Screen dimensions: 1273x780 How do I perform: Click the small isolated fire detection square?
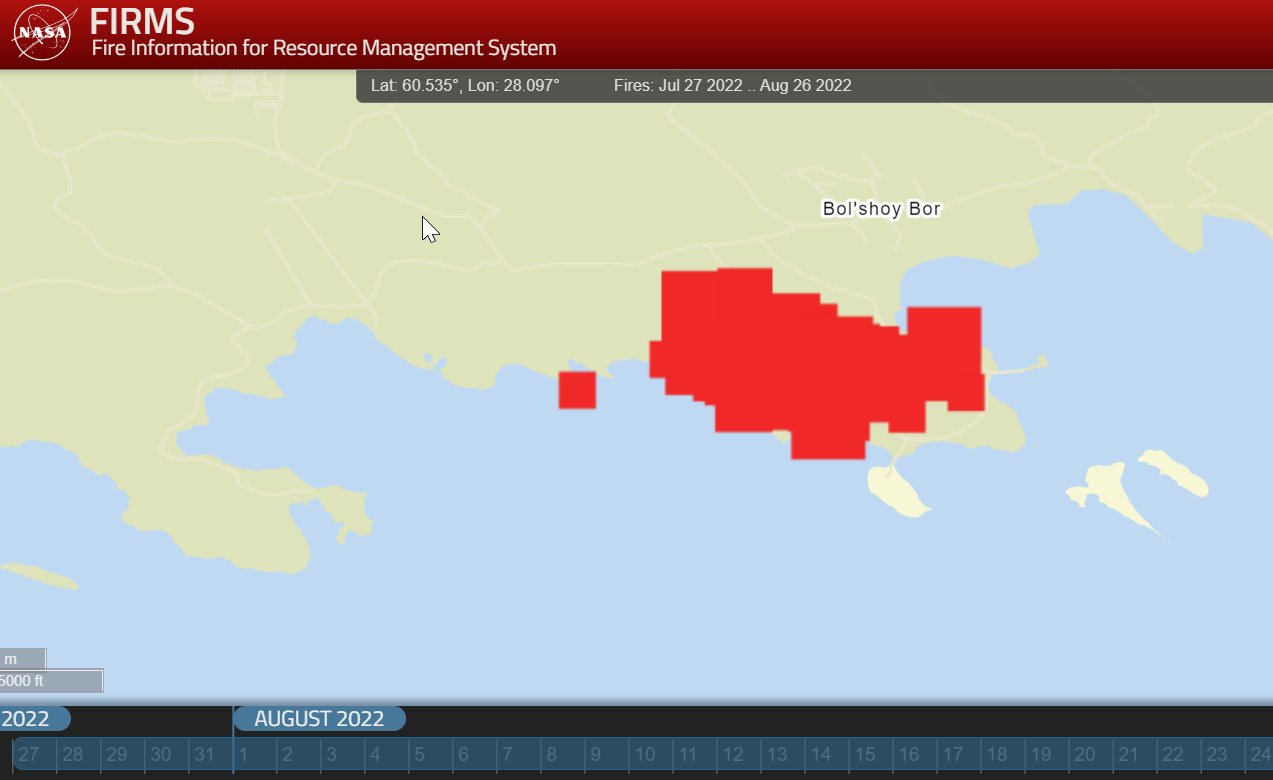(x=577, y=389)
